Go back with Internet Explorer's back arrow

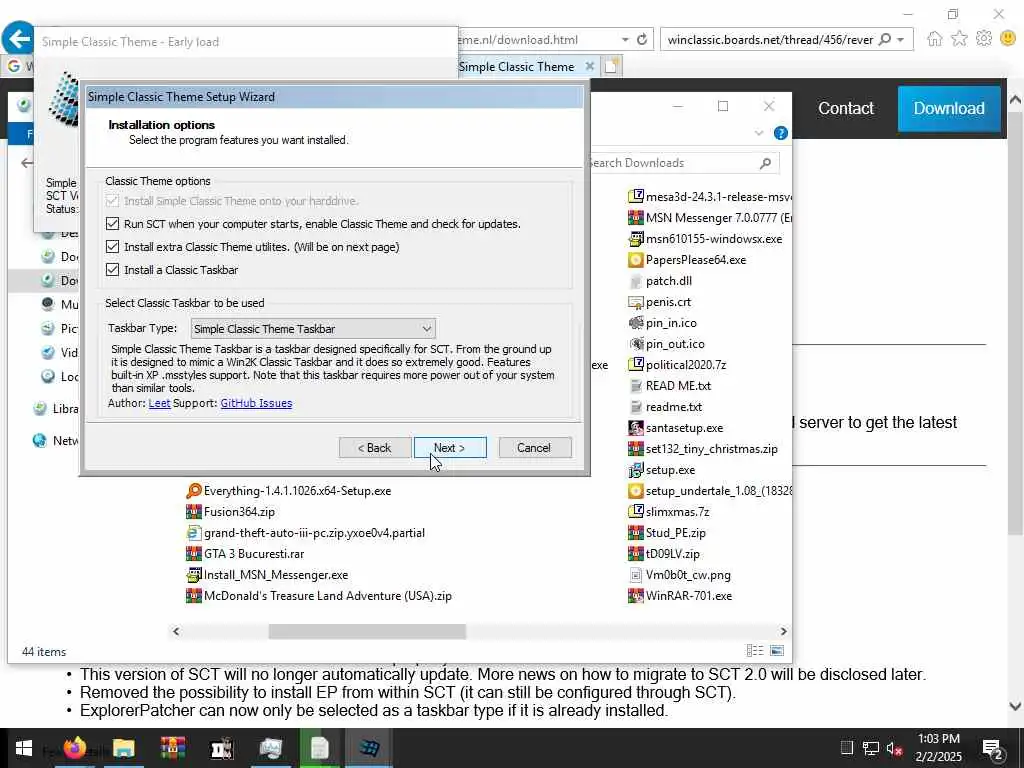[x=18, y=39]
